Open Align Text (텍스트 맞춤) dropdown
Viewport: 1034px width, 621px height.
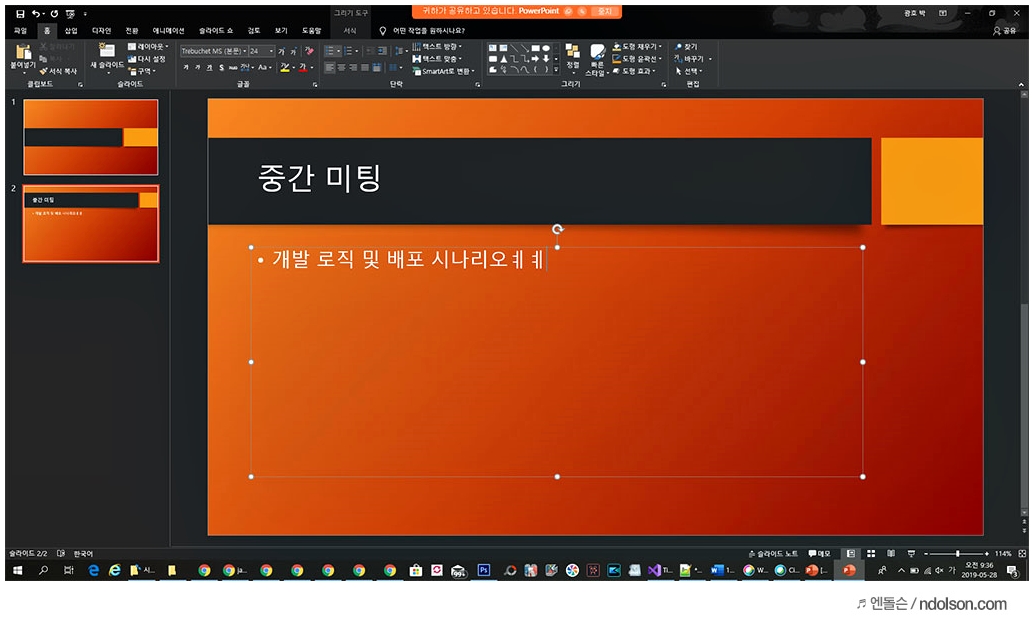click(437, 59)
